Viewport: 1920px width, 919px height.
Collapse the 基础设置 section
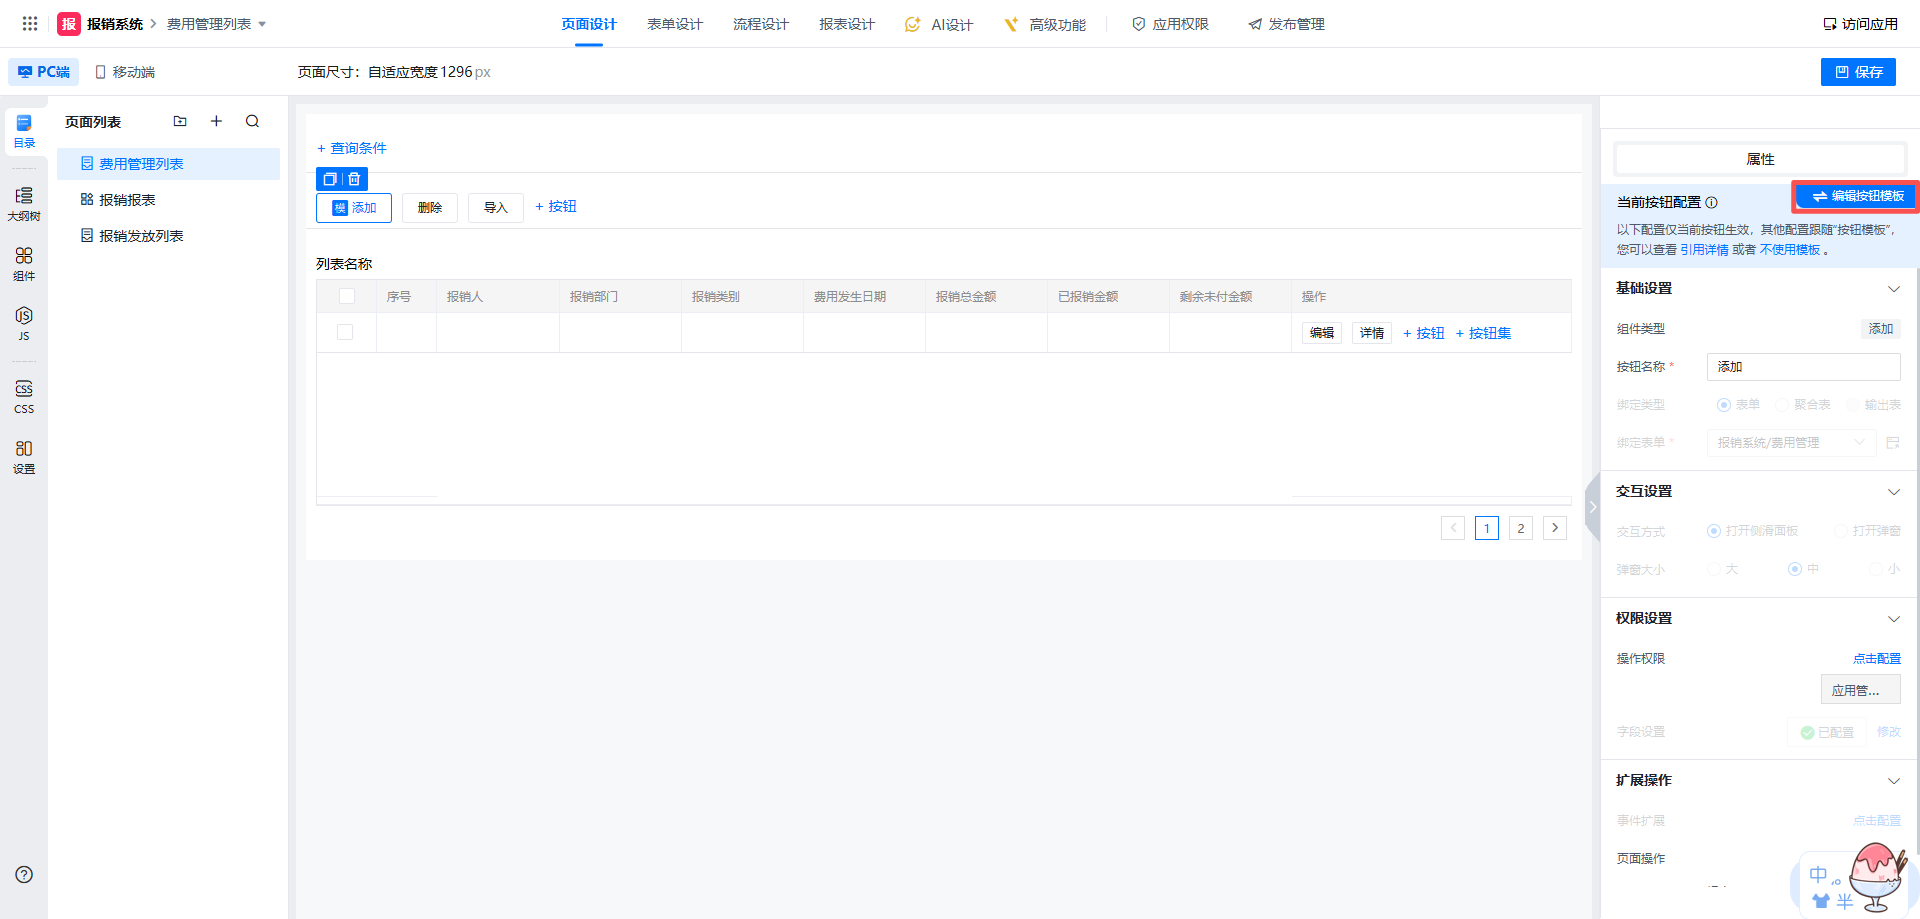click(1893, 289)
